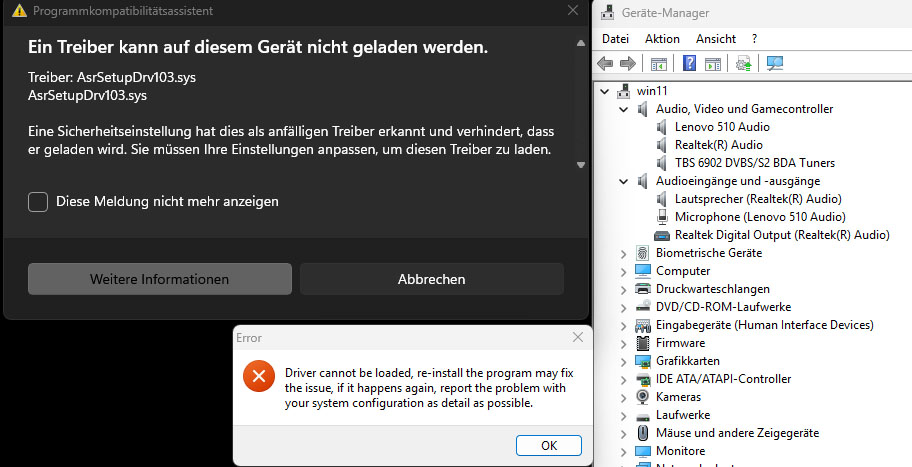Close the Programmkompatibilitätsassistent window
This screenshot has width=912, height=467.
click(573, 10)
